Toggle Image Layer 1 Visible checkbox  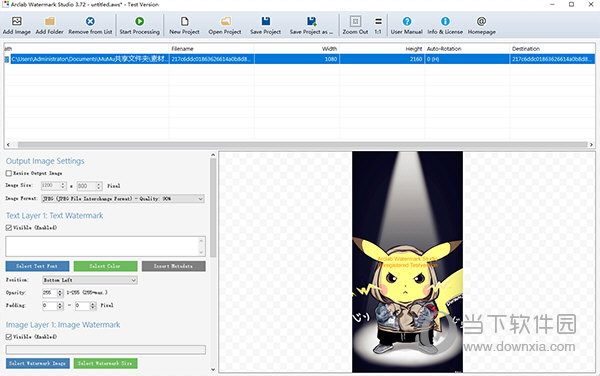pyautogui.click(x=8, y=337)
